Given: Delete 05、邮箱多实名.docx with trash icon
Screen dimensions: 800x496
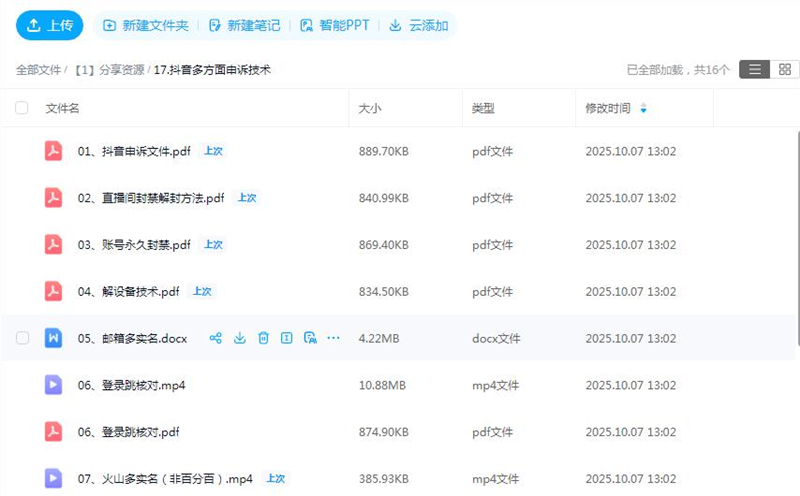Looking at the screenshot, I should click(263, 338).
